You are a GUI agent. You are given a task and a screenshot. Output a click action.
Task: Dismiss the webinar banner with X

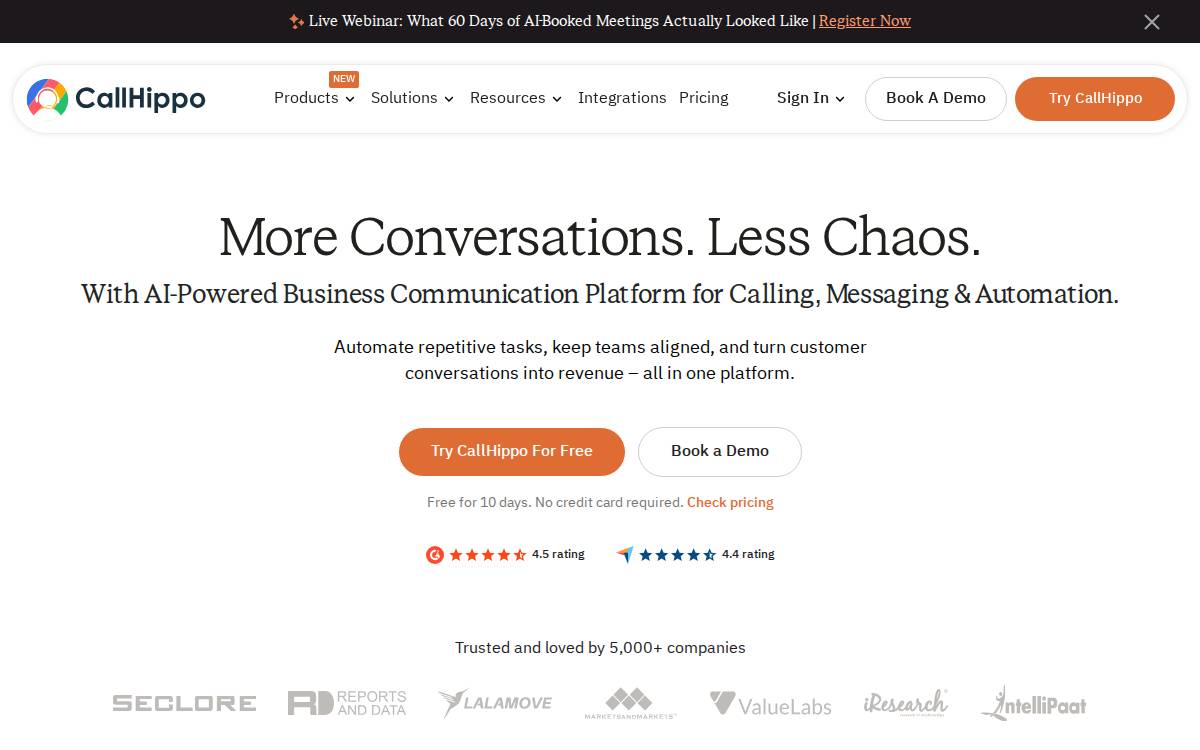click(x=1152, y=22)
